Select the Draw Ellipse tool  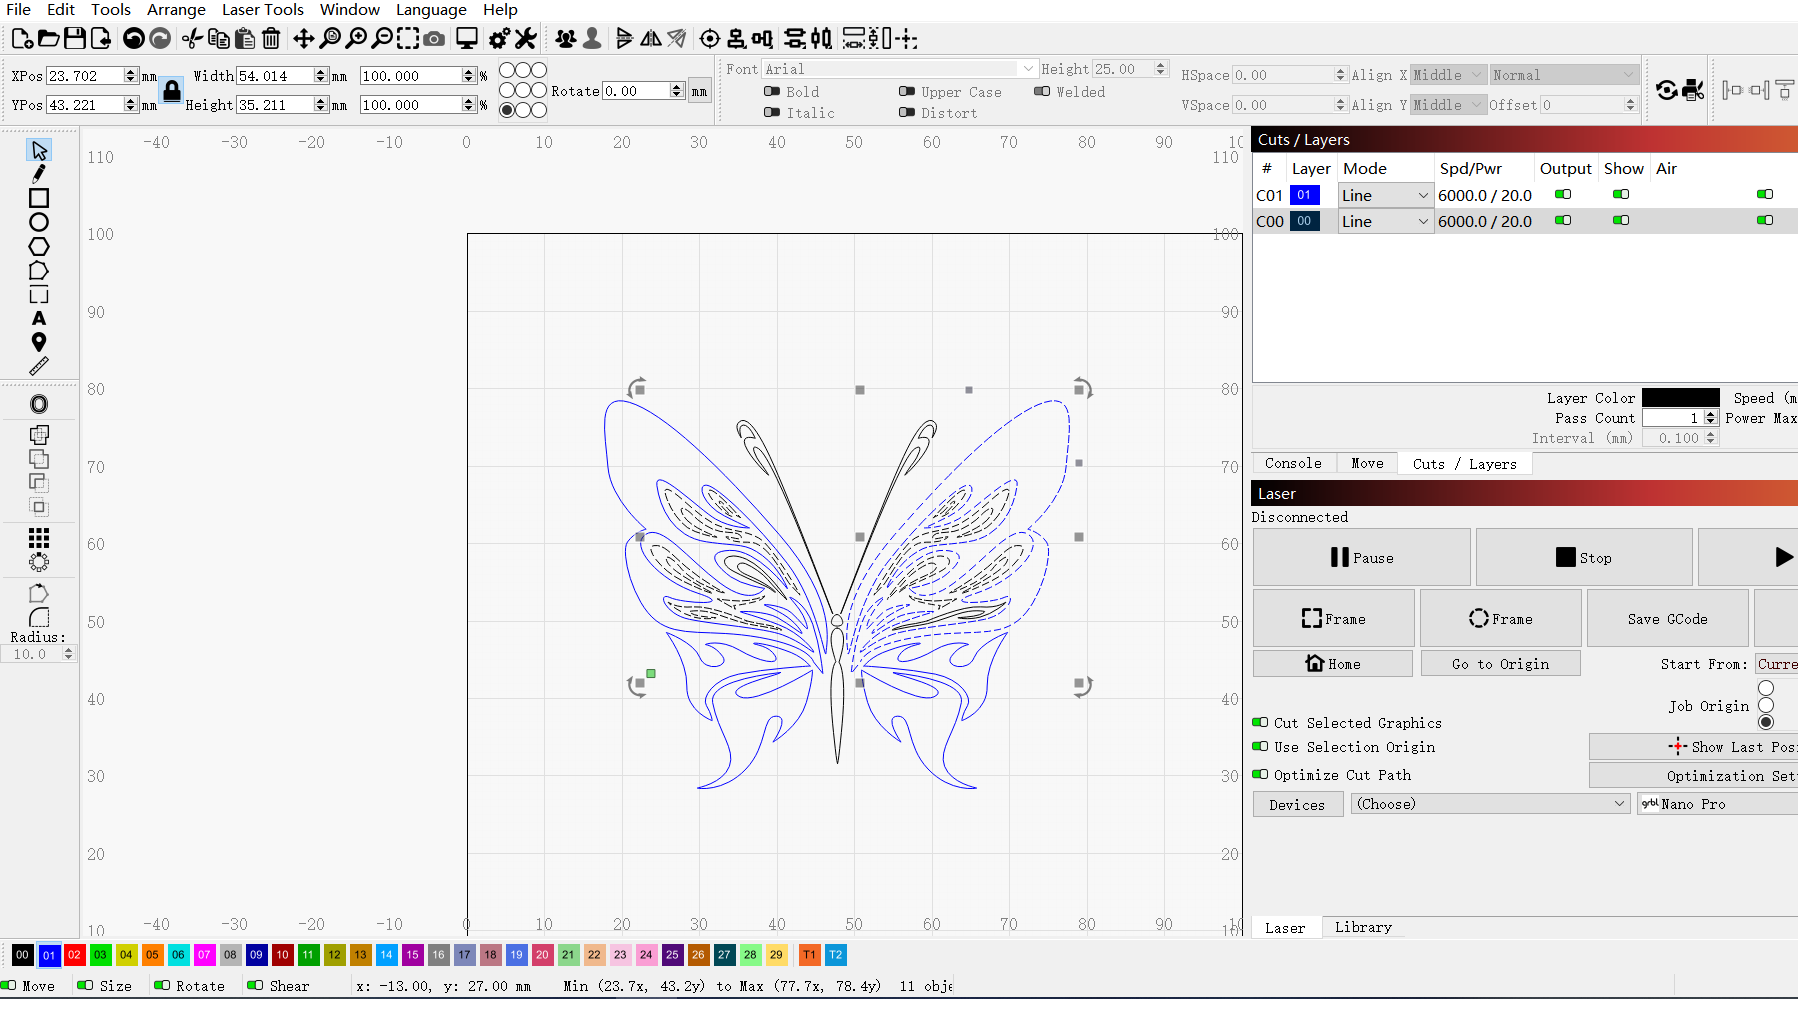[x=39, y=222]
